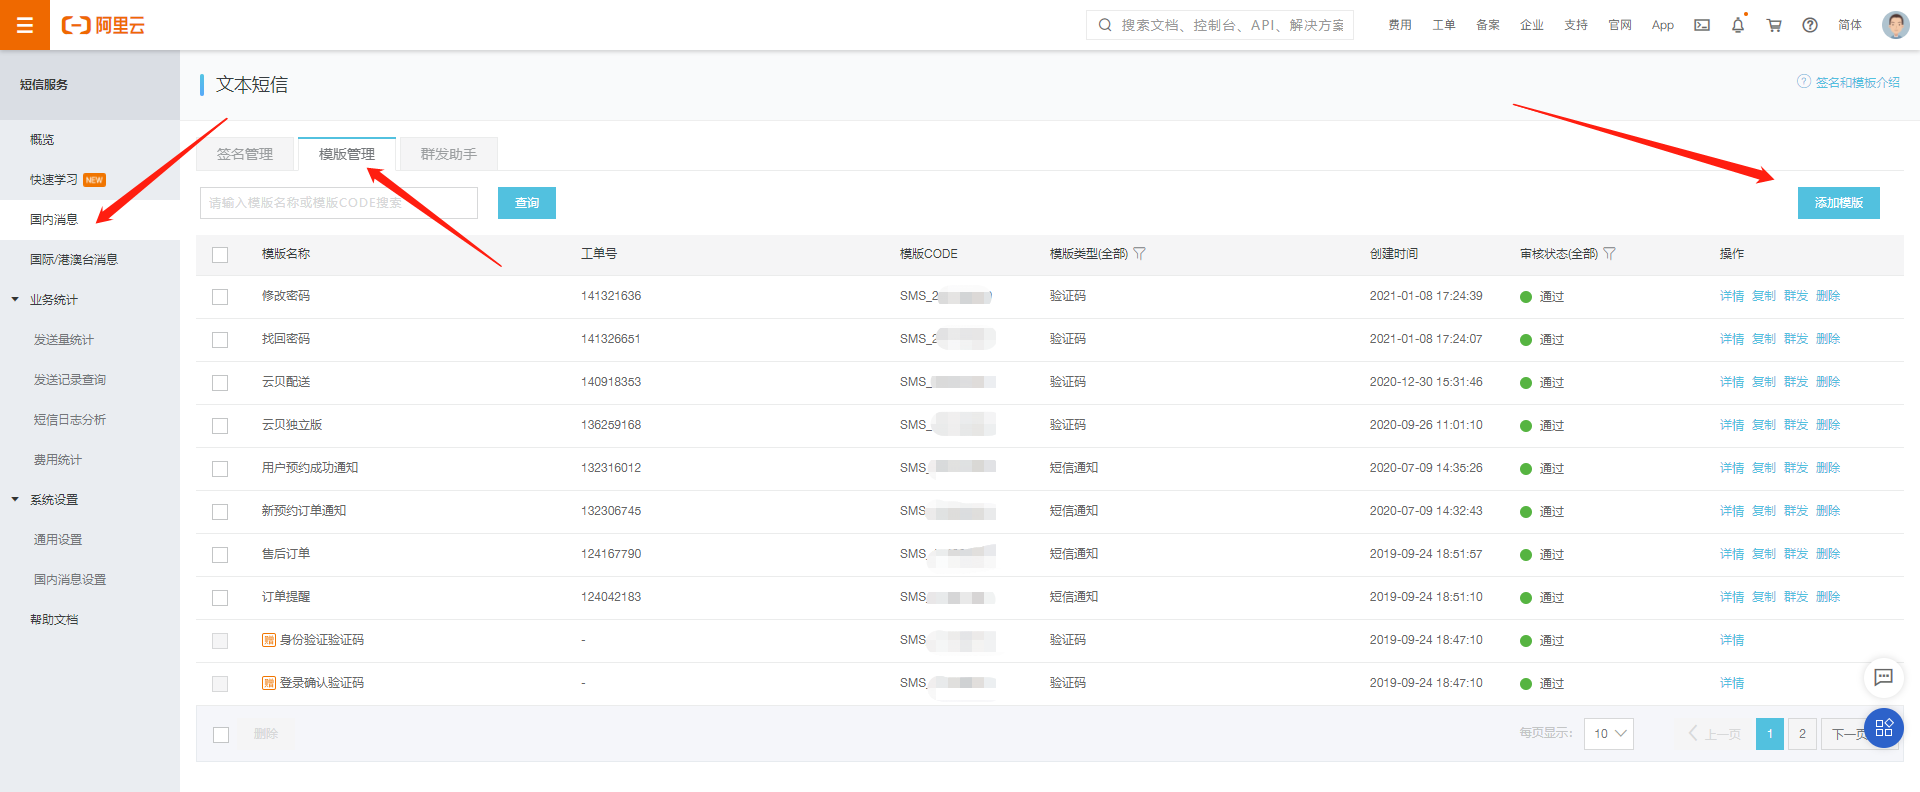The image size is (1920, 792).
Task: Click the help question mark icon
Action: [1810, 25]
